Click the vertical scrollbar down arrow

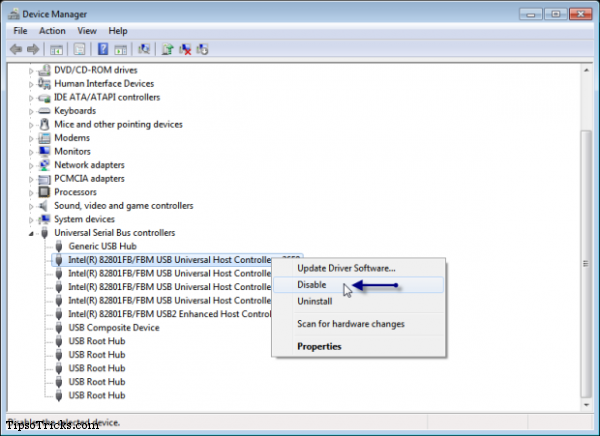click(x=586, y=405)
